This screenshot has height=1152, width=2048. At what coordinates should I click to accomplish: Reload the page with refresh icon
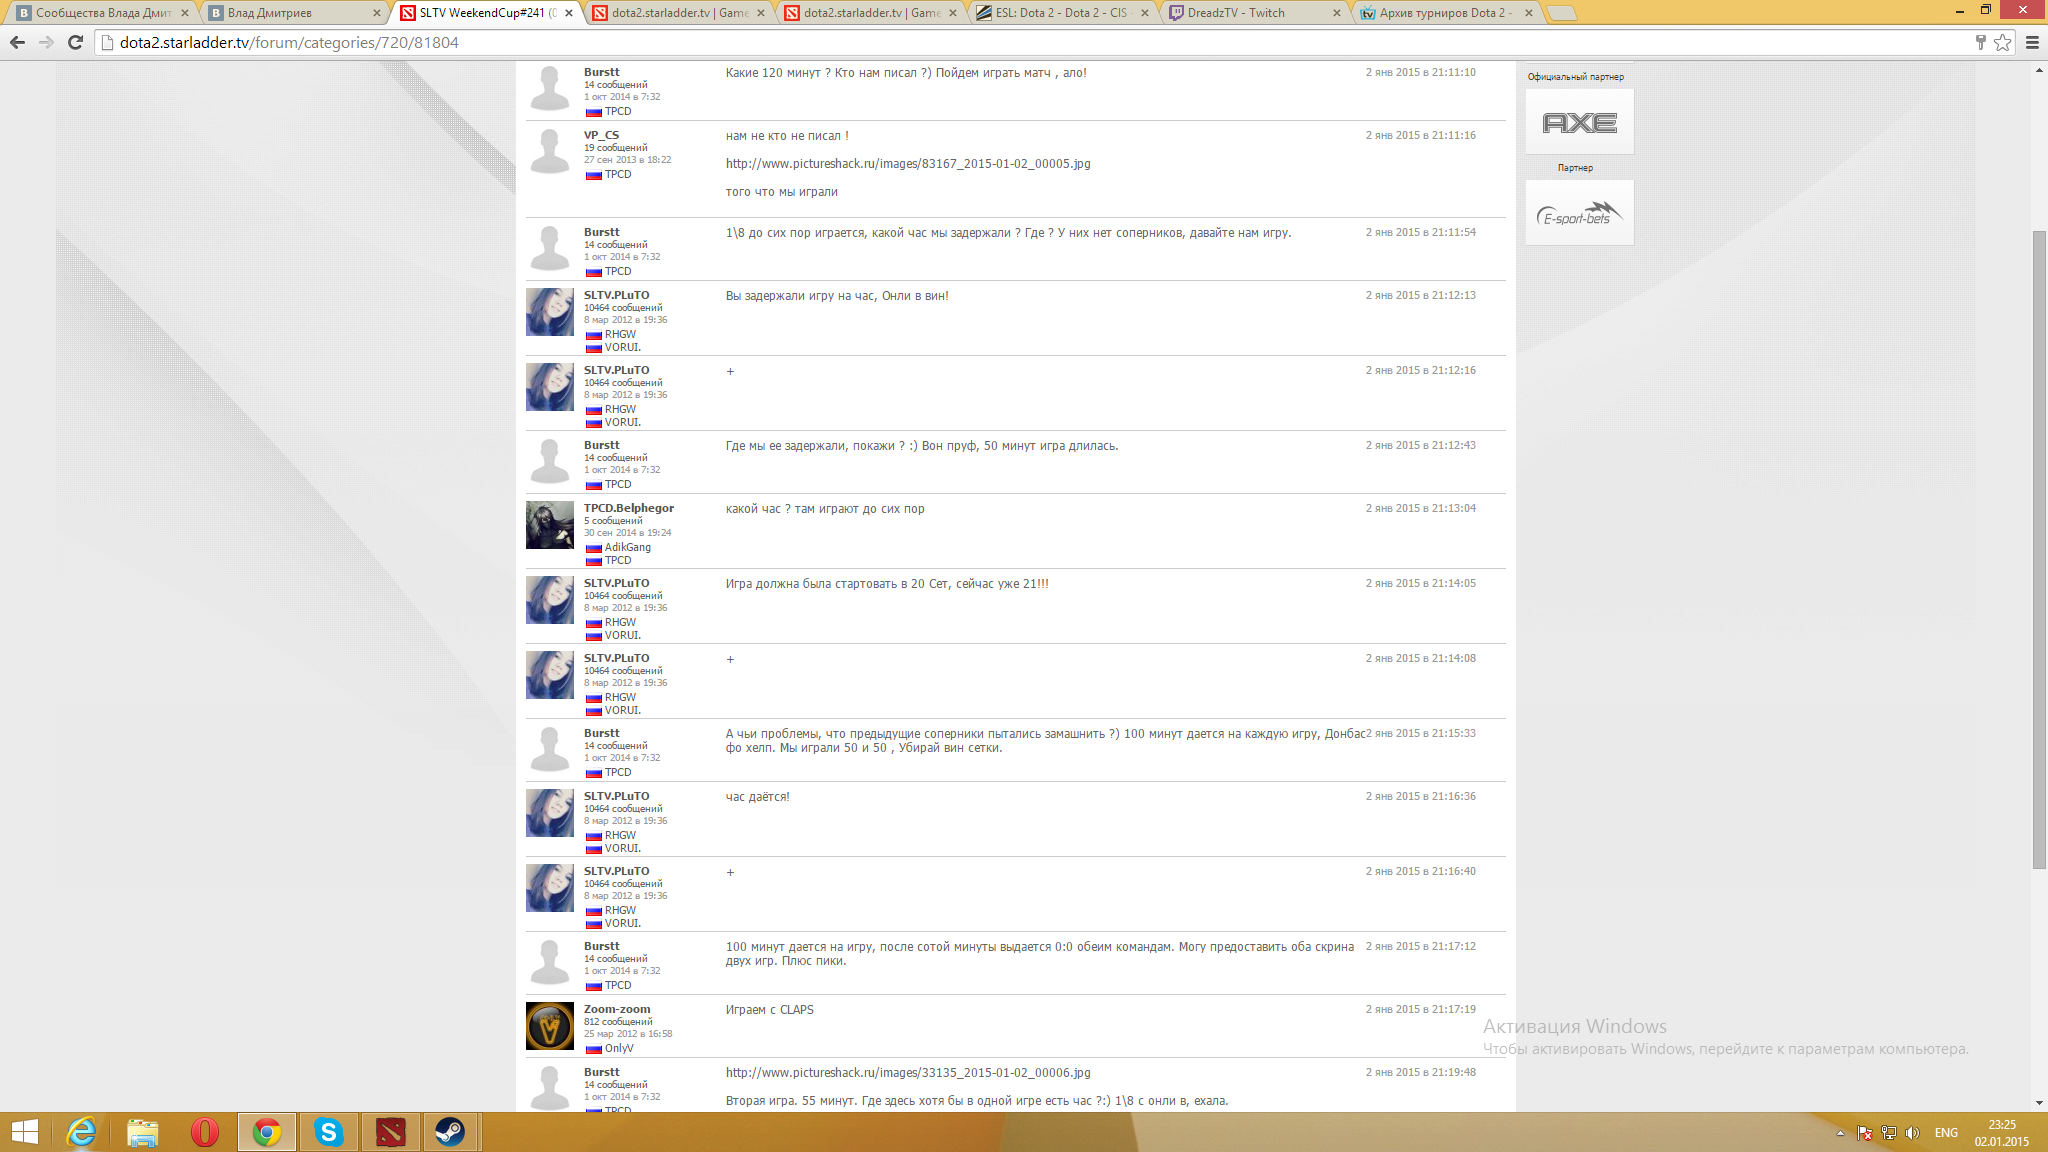point(75,42)
